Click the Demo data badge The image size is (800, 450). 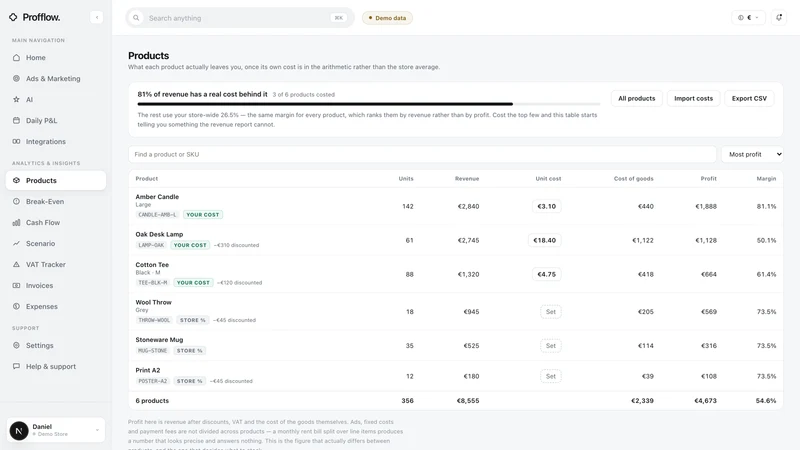(x=387, y=18)
